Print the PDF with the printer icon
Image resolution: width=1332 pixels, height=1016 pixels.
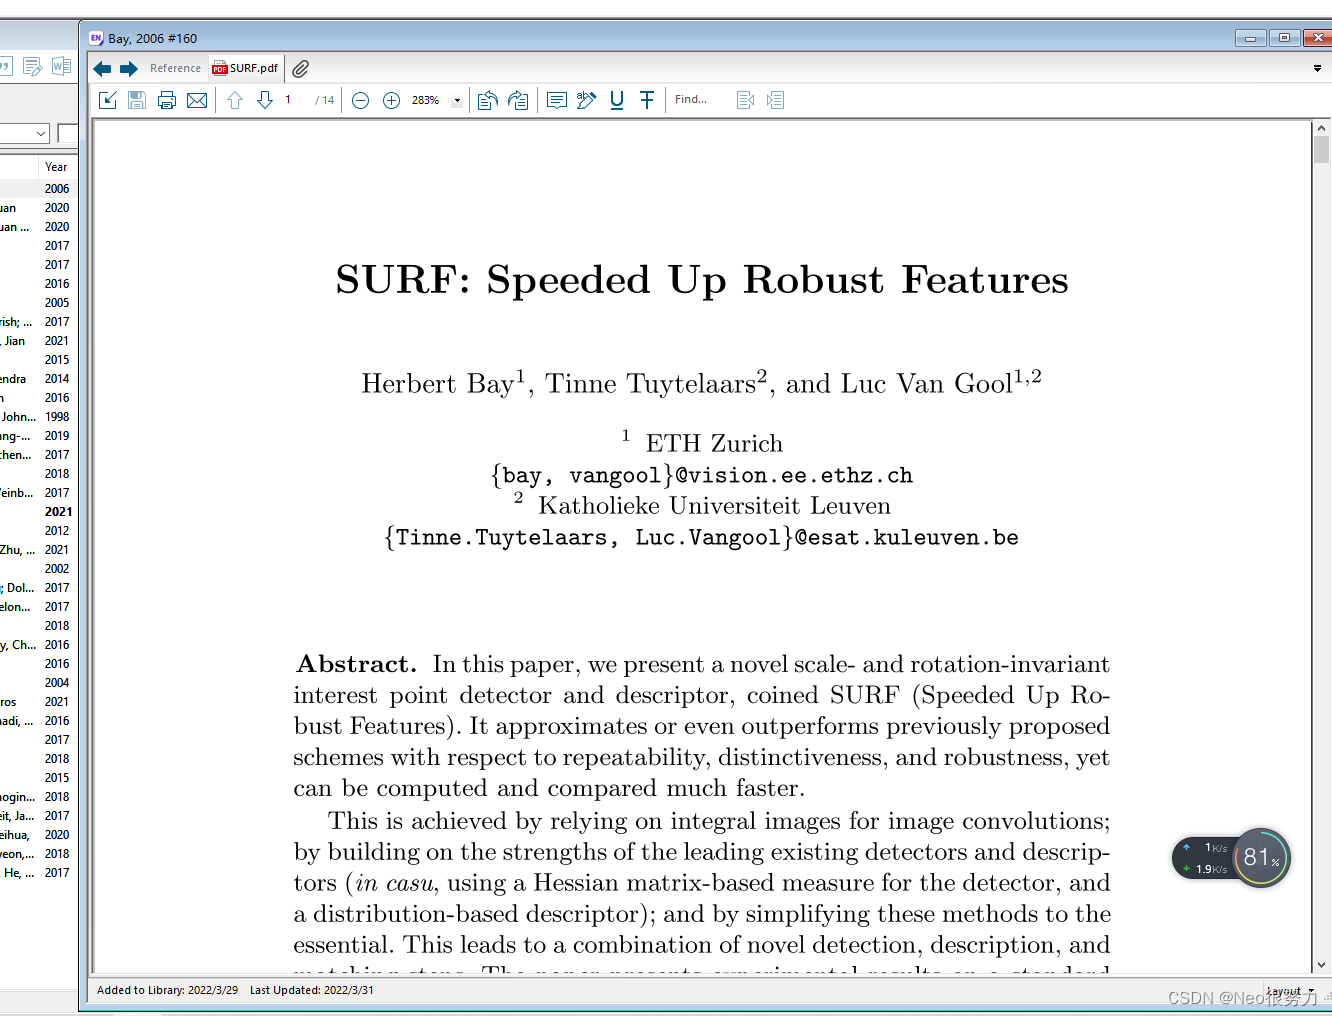click(x=167, y=100)
